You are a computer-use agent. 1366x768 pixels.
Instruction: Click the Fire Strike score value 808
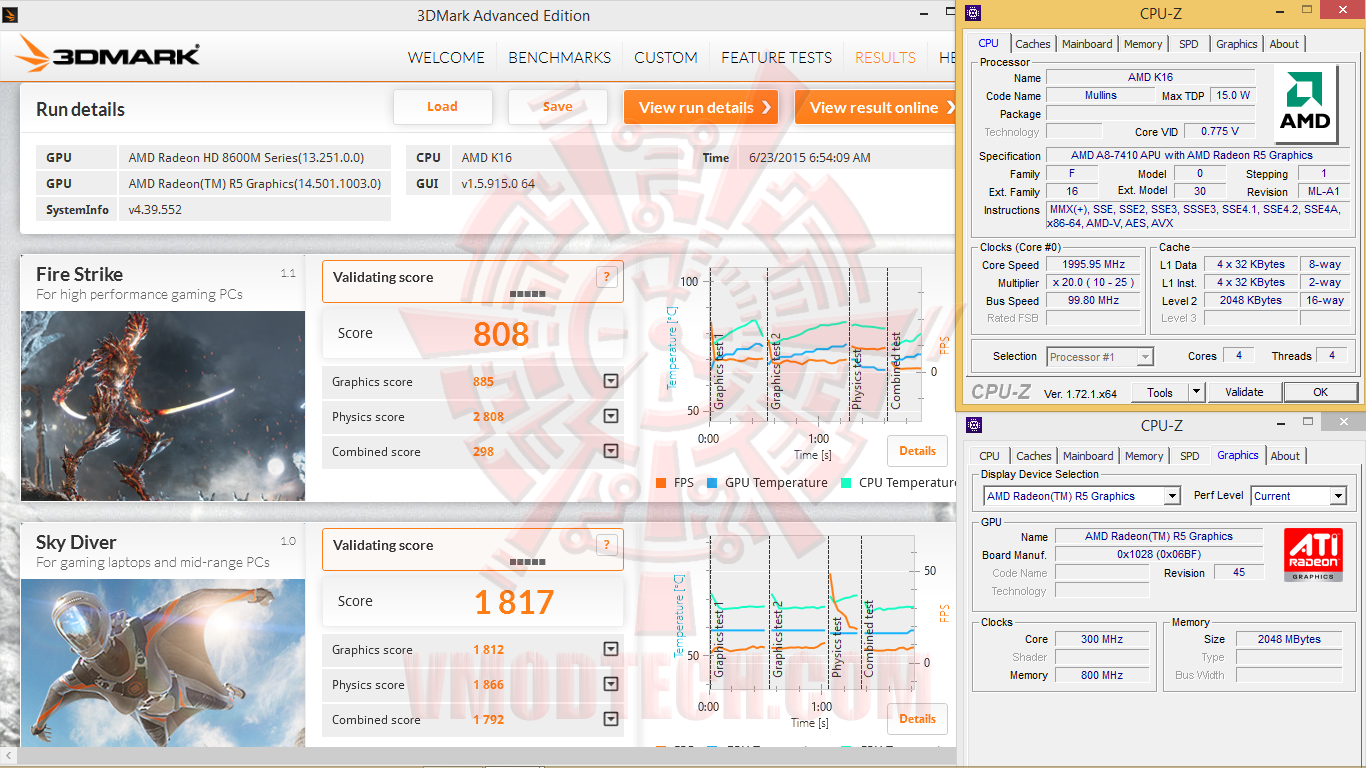pyautogui.click(x=501, y=334)
